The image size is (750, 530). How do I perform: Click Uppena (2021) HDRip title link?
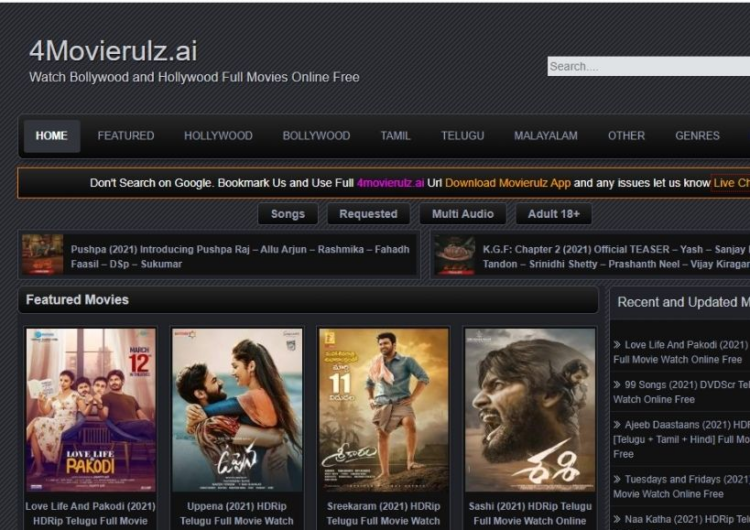pyautogui.click(x=237, y=514)
